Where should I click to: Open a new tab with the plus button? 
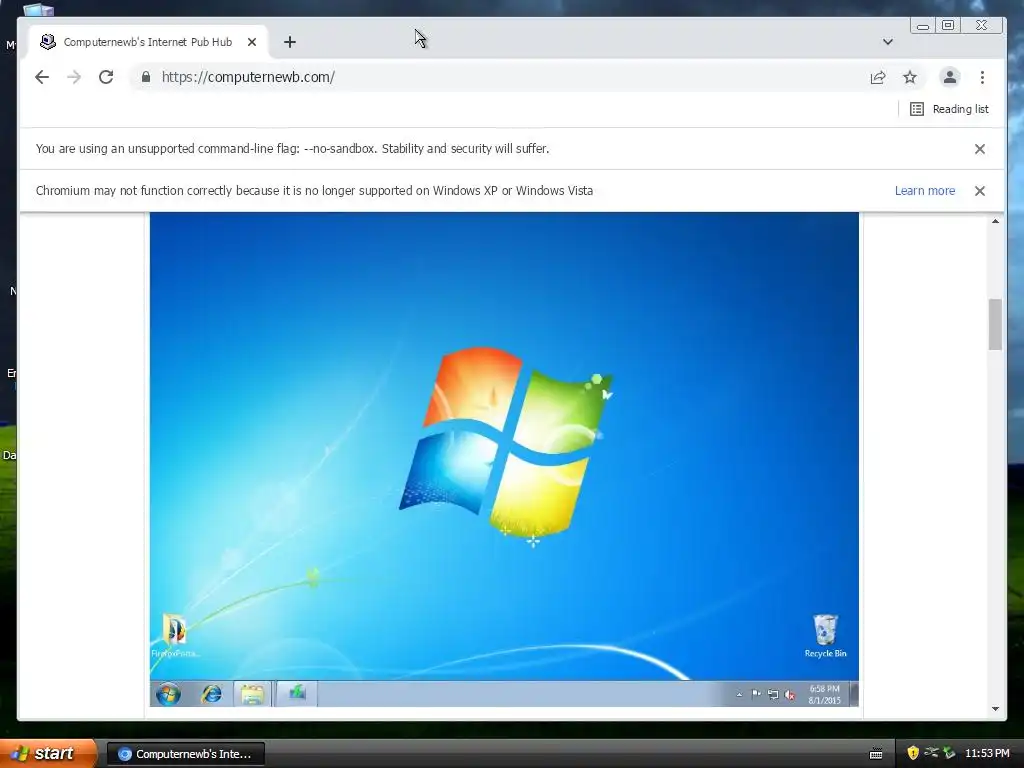tap(290, 42)
